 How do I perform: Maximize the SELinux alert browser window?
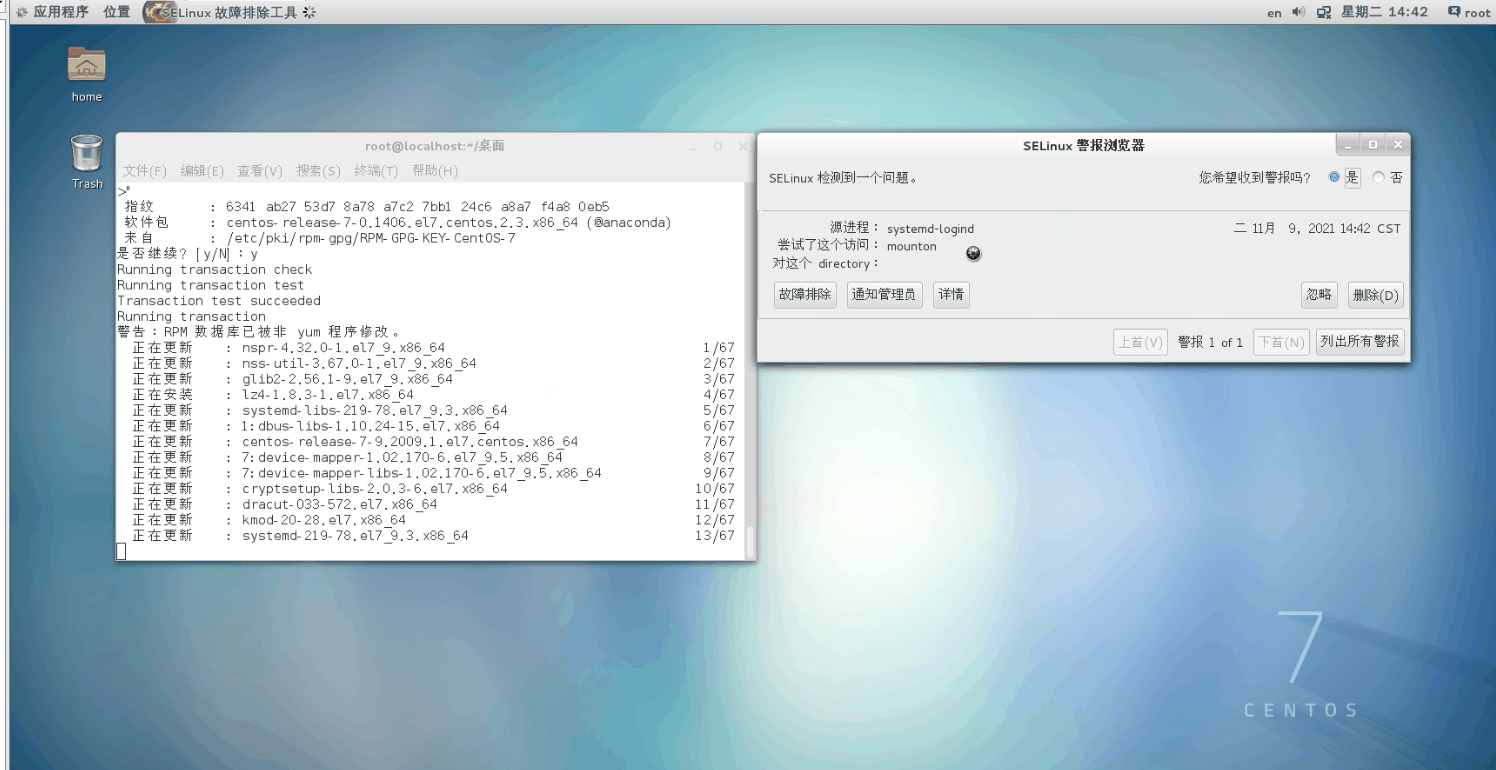pos(1372,146)
